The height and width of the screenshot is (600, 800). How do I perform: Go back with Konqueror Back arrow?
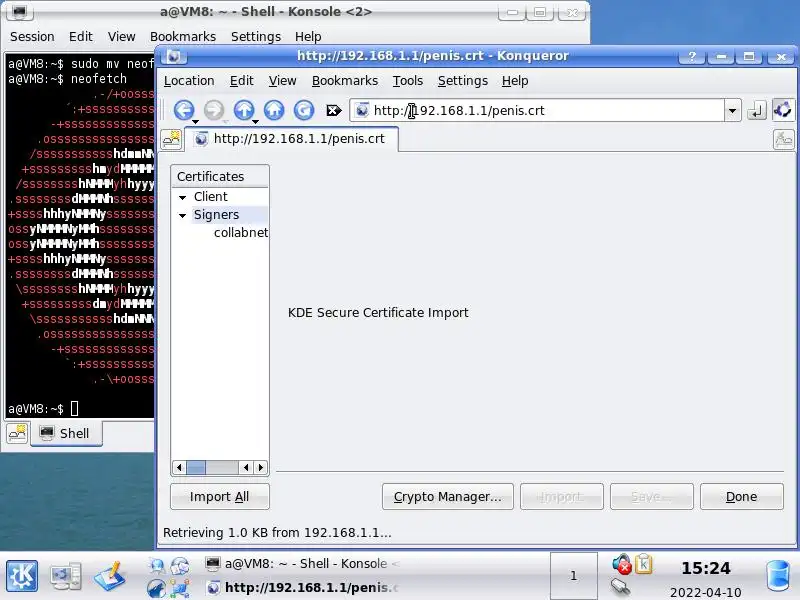click(x=183, y=110)
